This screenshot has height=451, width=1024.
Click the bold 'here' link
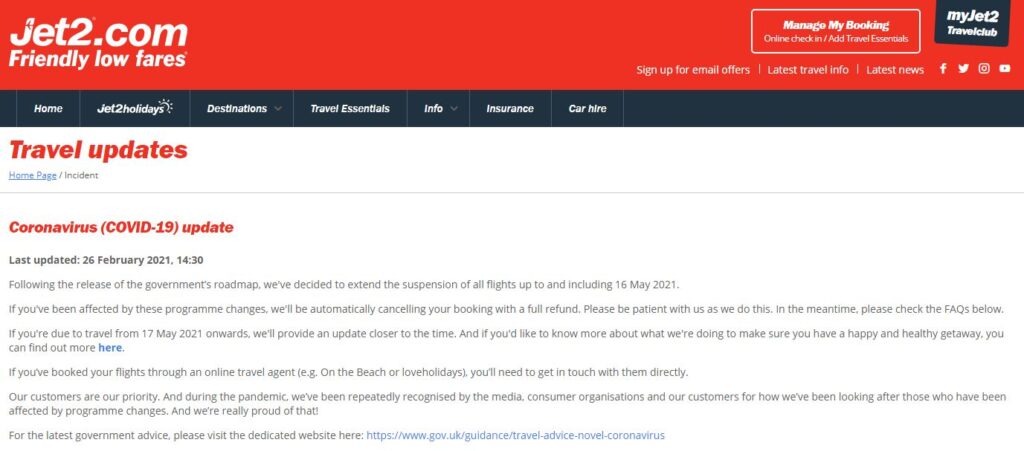pos(110,348)
